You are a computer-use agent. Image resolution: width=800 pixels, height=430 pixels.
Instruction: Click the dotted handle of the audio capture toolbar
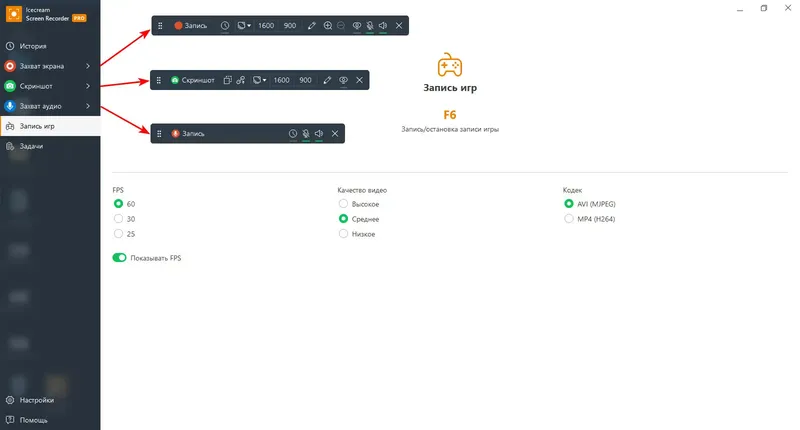pos(159,134)
